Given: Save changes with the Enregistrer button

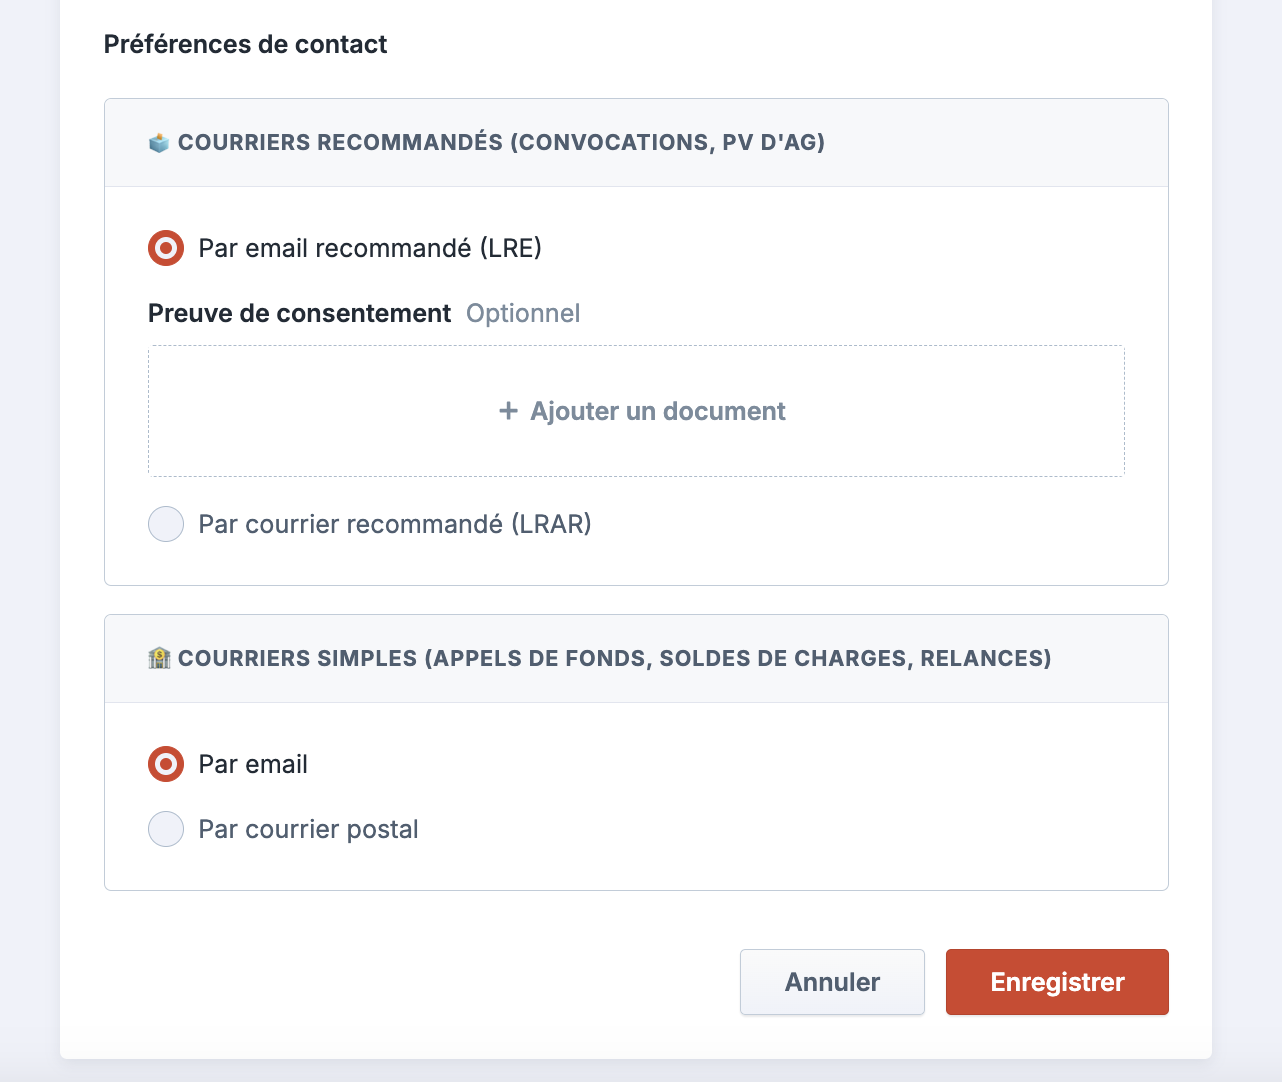Looking at the screenshot, I should pos(1057,982).
